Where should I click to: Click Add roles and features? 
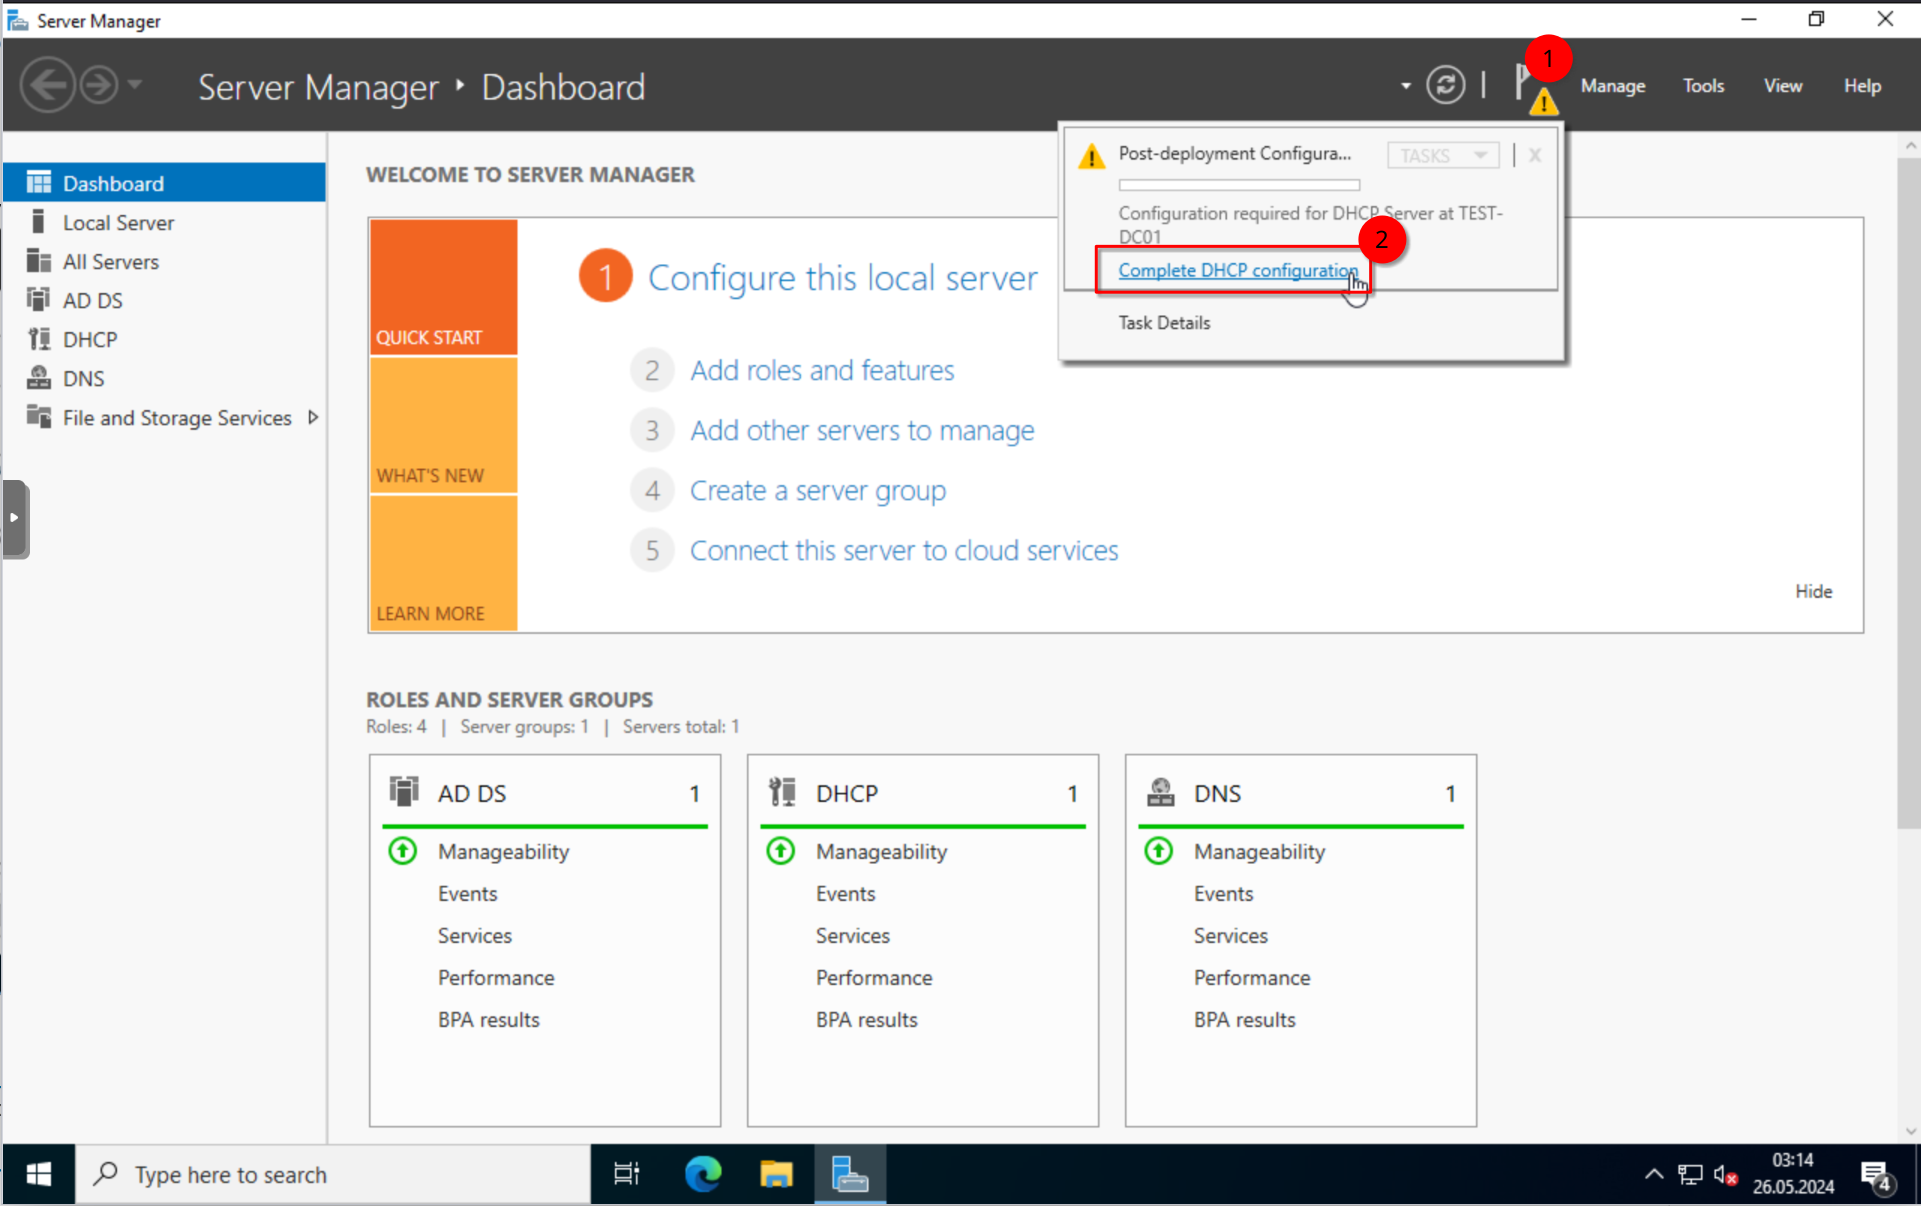(x=822, y=370)
